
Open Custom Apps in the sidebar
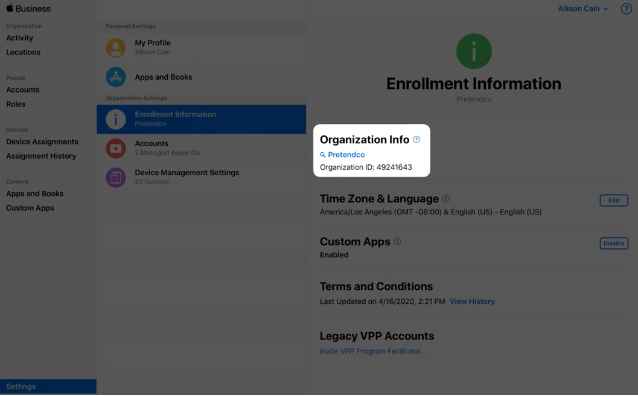click(30, 208)
